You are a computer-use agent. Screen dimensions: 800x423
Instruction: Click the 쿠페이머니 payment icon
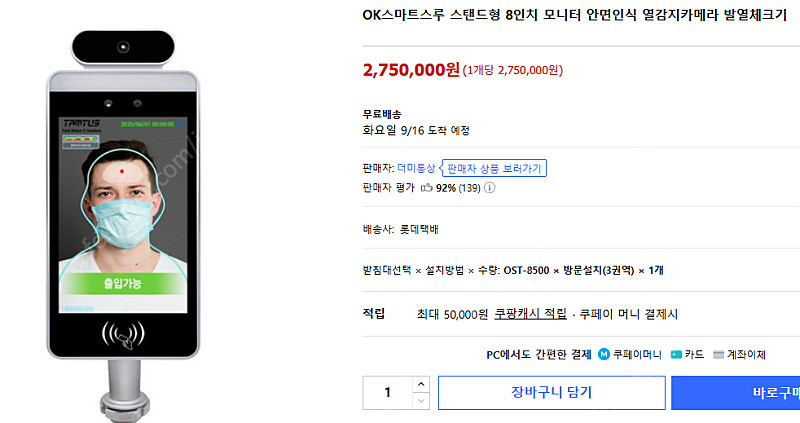click(604, 354)
